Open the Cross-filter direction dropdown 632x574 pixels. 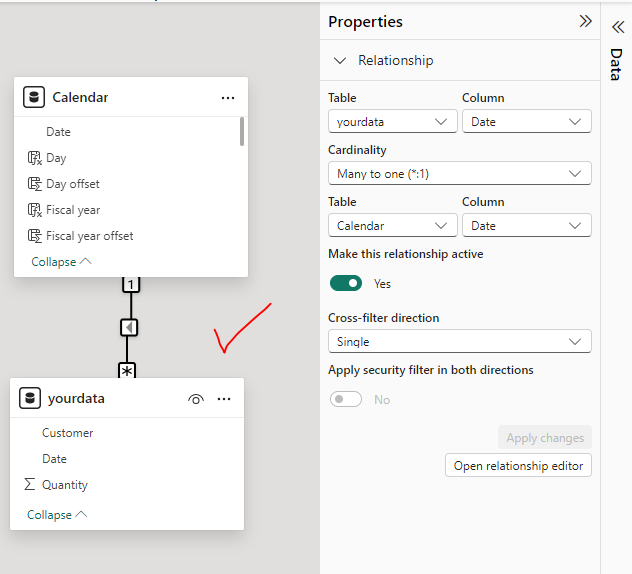(460, 341)
